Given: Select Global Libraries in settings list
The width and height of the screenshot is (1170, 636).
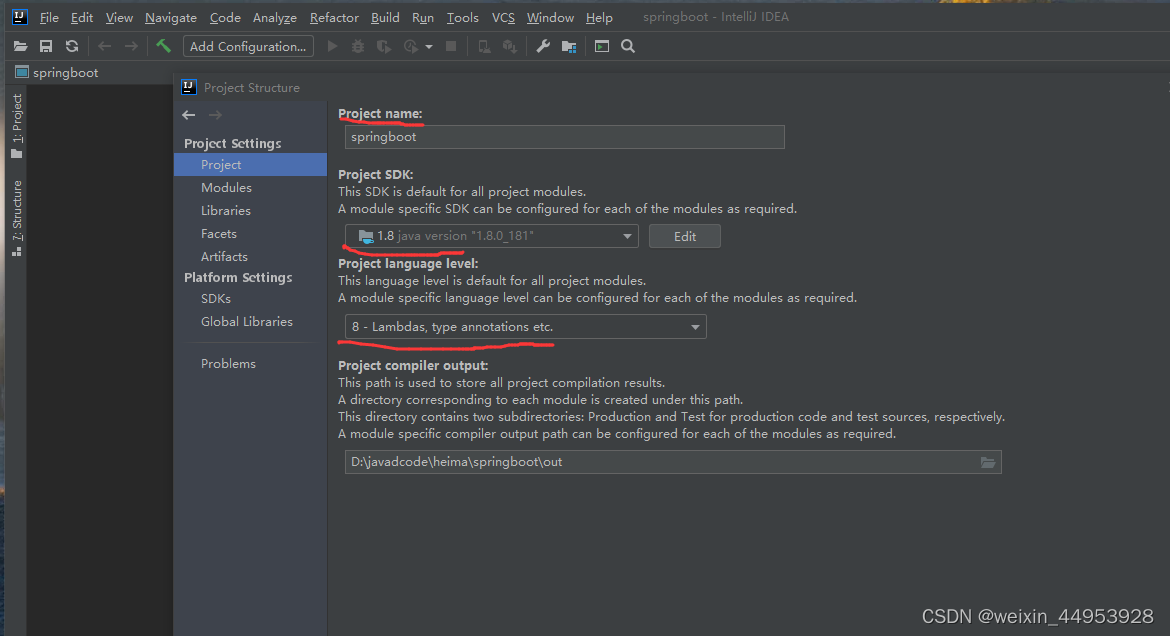Looking at the screenshot, I should (x=251, y=321).
